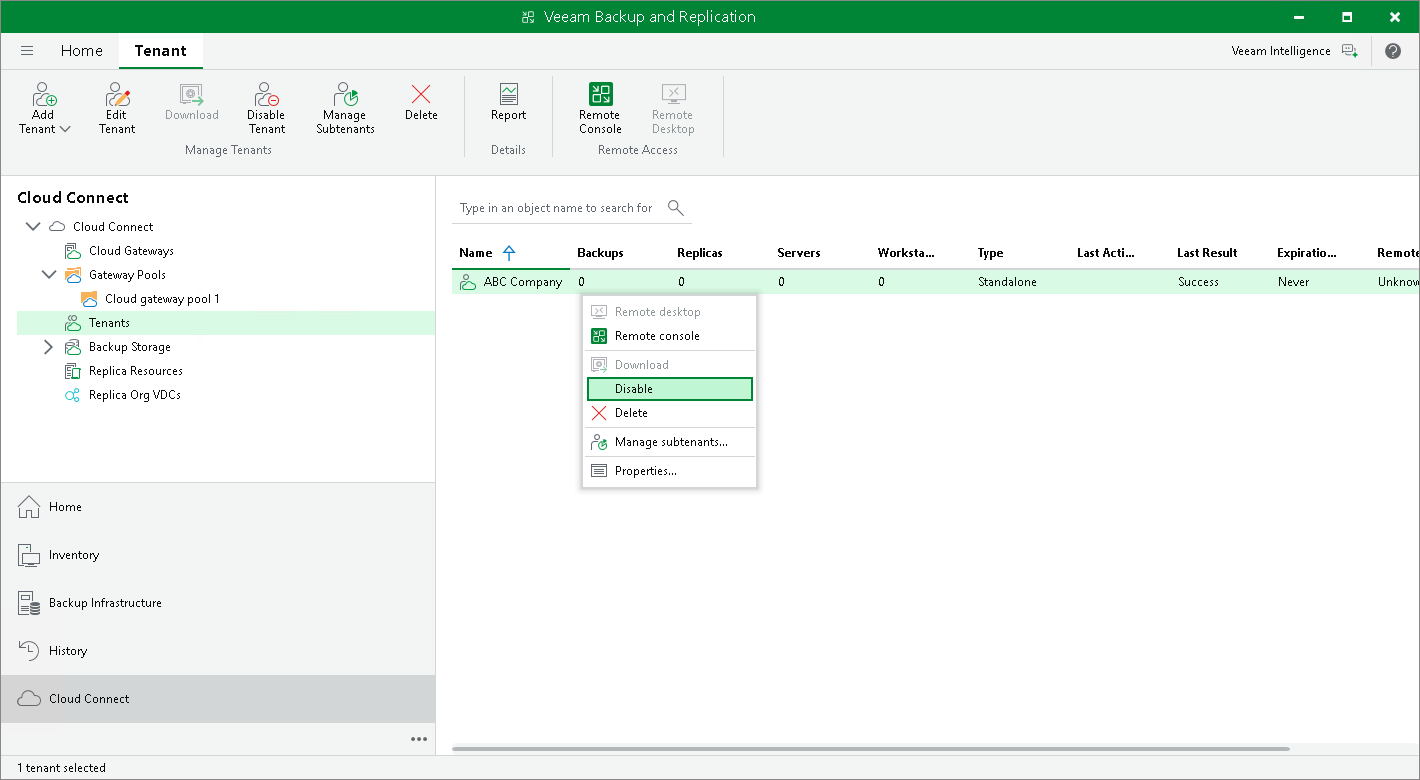Click the 'Standalone' type cell
The height and width of the screenshot is (780, 1420).
pos(1007,282)
